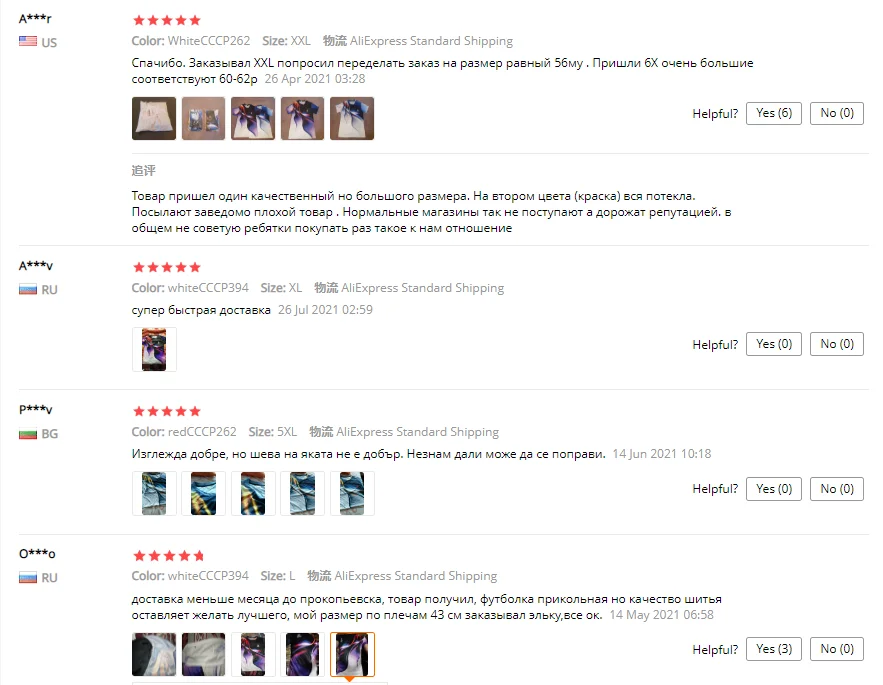
Task: Open the single photo in A***v's review
Action: coord(154,349)
